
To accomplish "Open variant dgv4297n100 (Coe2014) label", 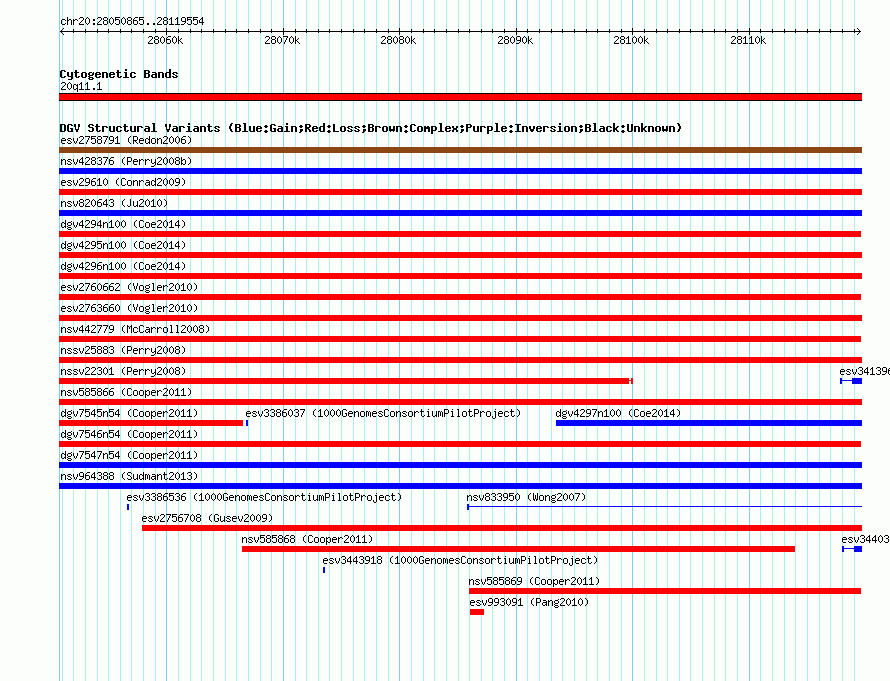I will (618, 413).
